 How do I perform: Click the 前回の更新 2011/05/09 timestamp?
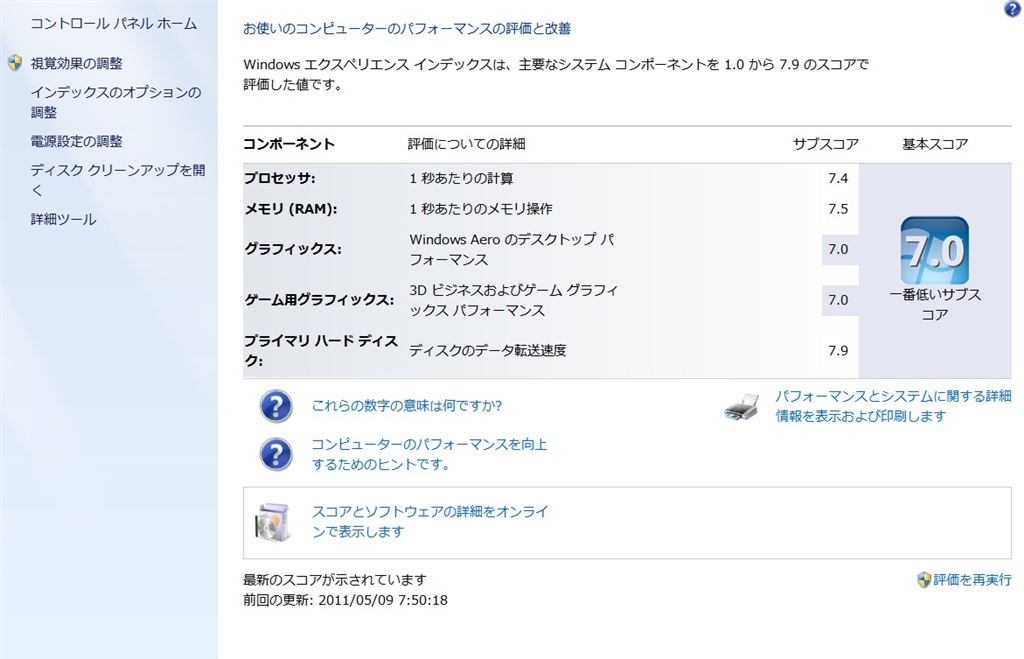coord(345,600)
